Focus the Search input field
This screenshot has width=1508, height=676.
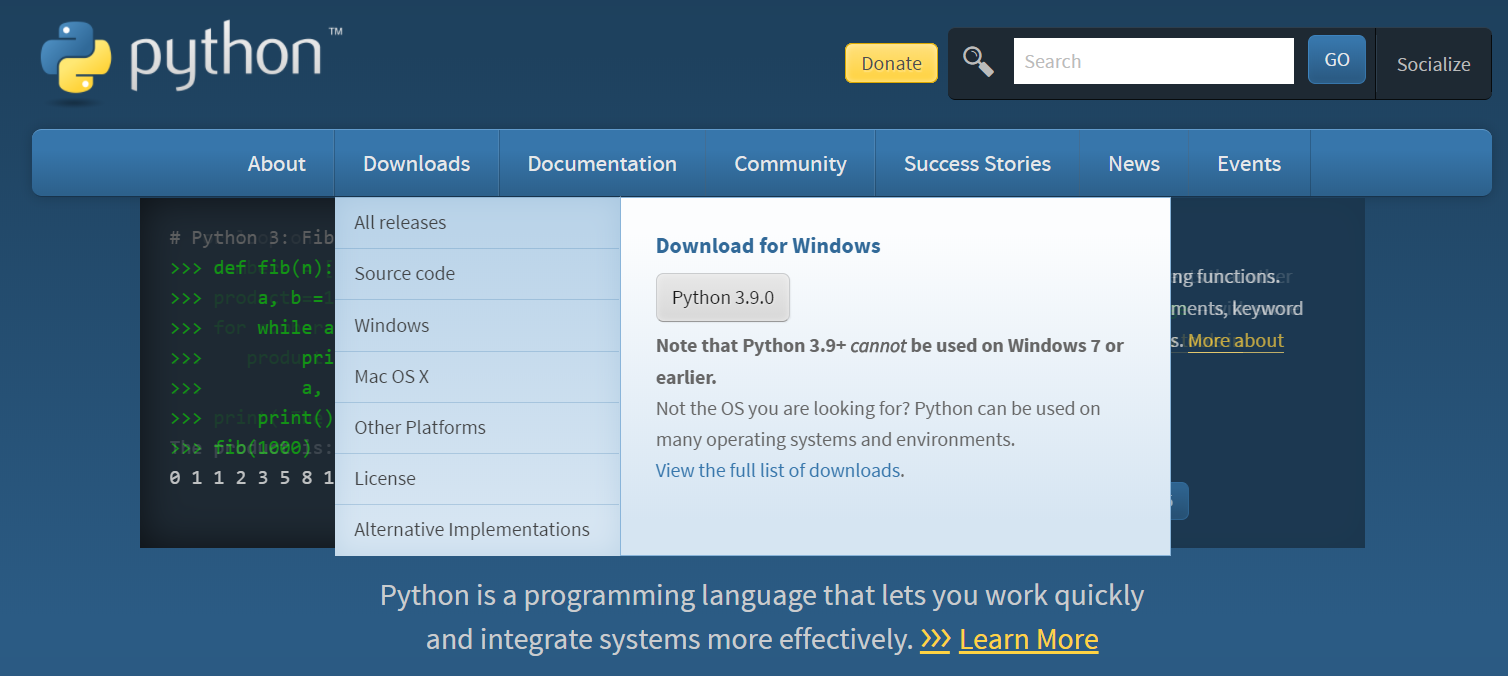point(1154,61)
